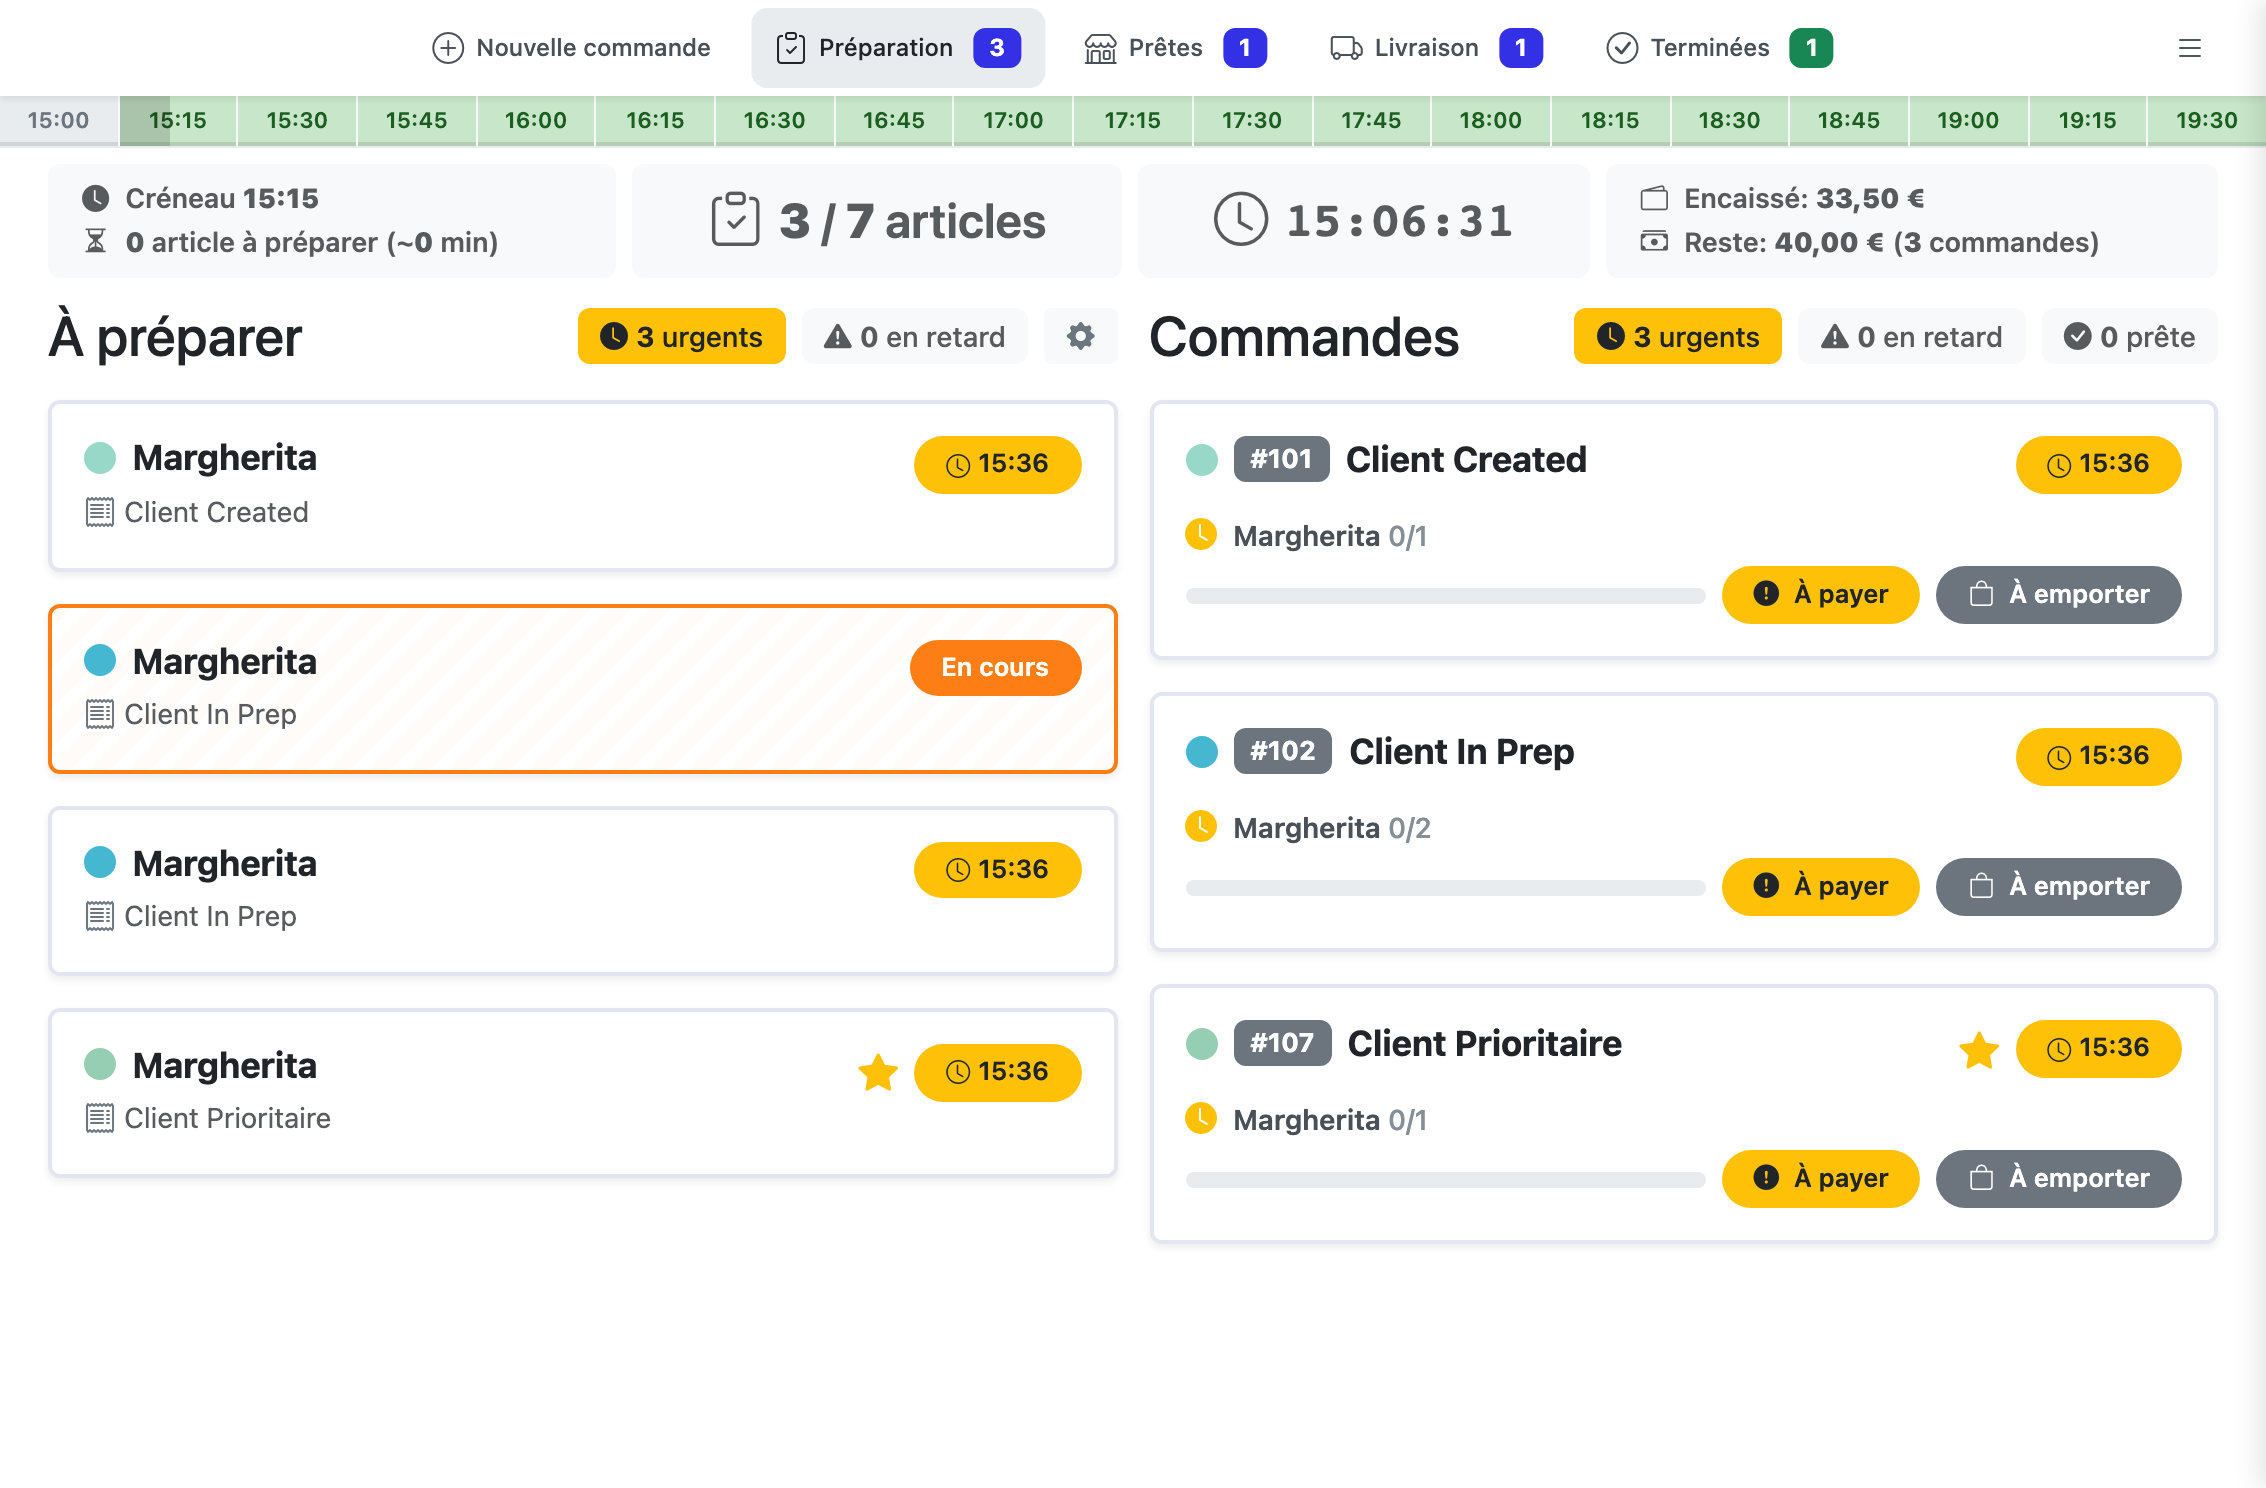Click the wallet icon next to Encaissé
The image size is (2266, 1488).
pyautogui.click(x=1654, y=198)
